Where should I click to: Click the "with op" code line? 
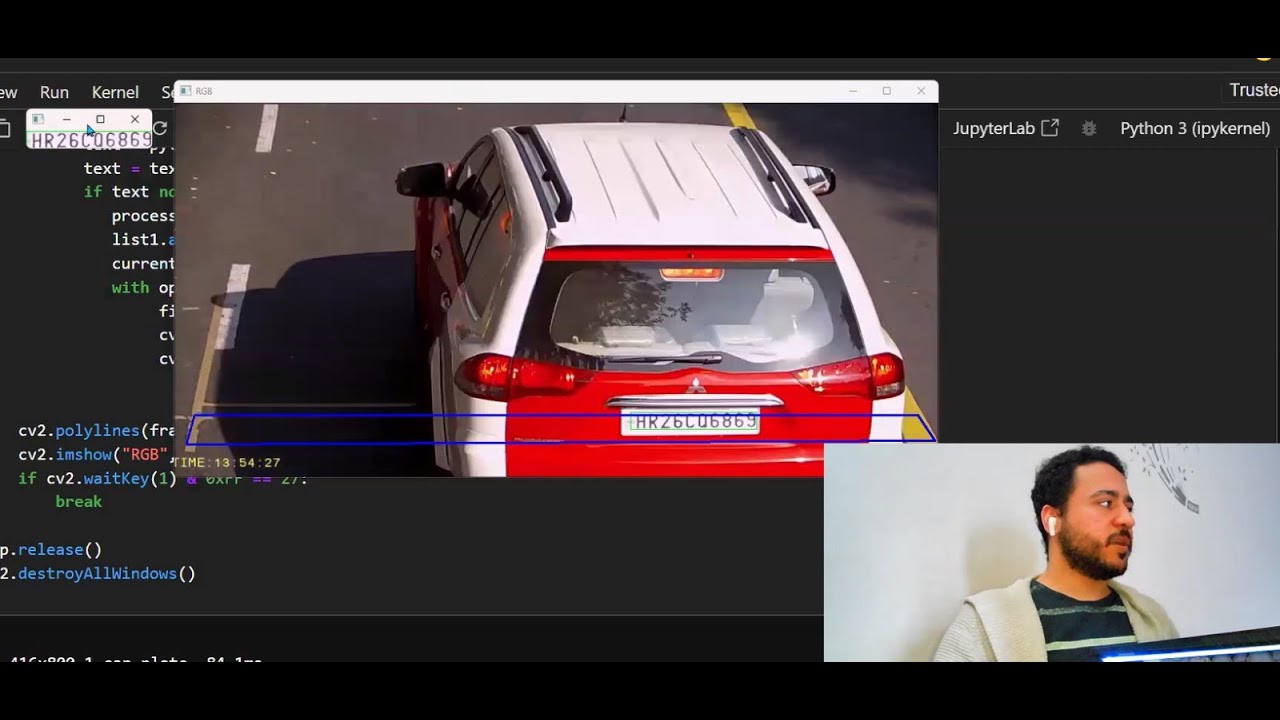(x=143, y=288)
